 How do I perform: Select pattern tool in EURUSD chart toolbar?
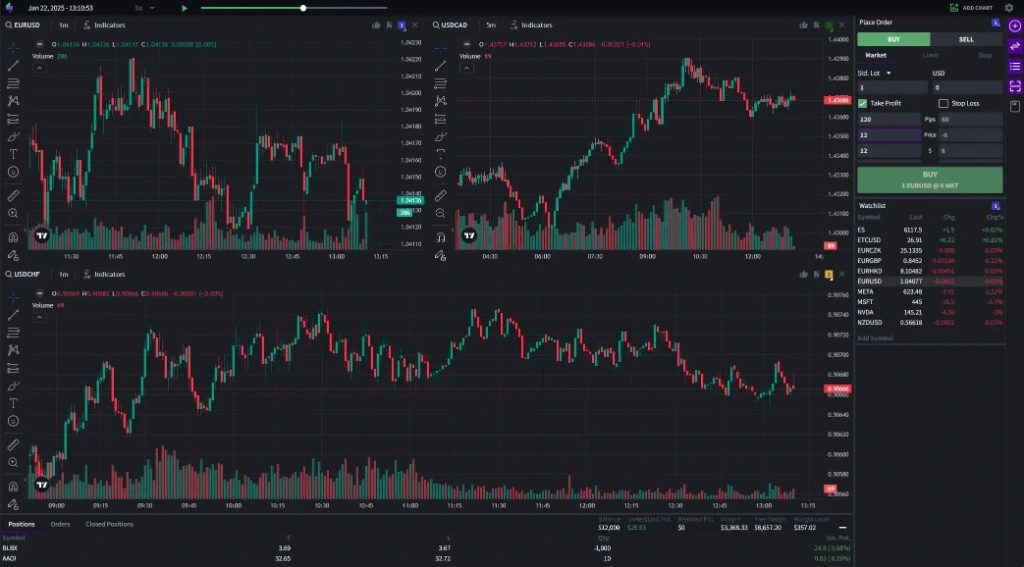point(13,101)
